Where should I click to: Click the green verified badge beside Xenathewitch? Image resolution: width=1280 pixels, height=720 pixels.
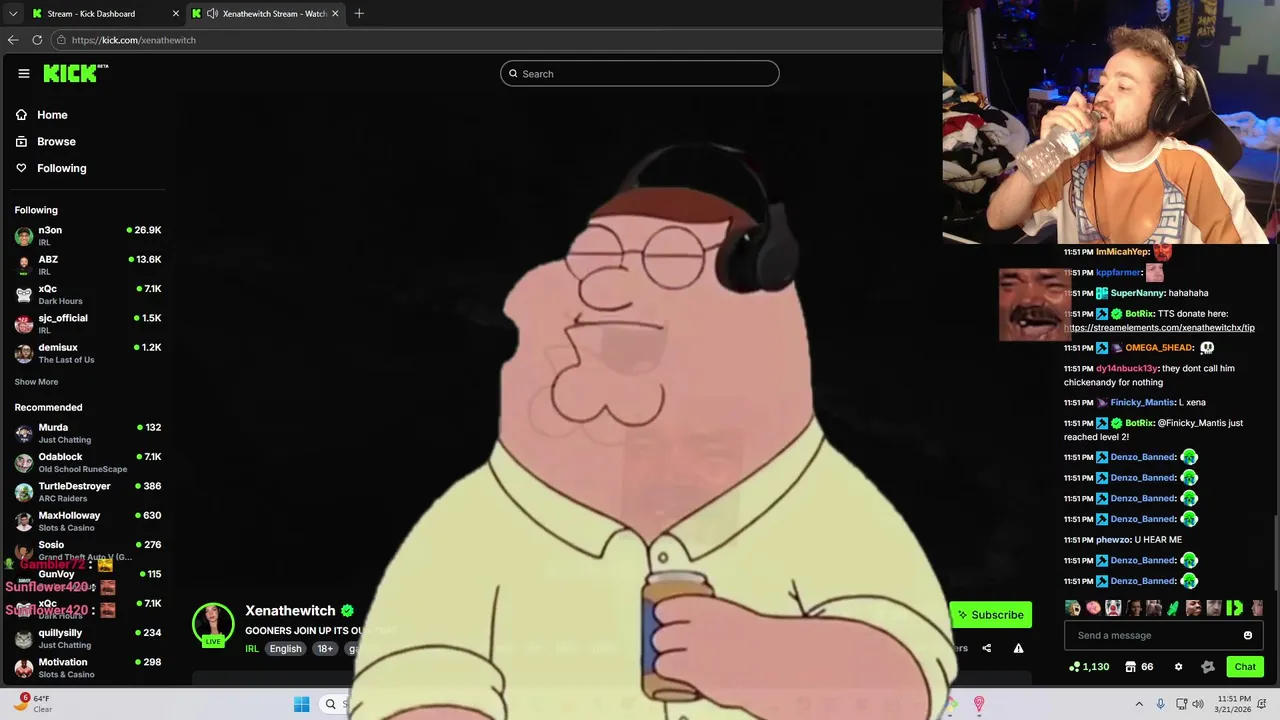(x=347, y=611)
